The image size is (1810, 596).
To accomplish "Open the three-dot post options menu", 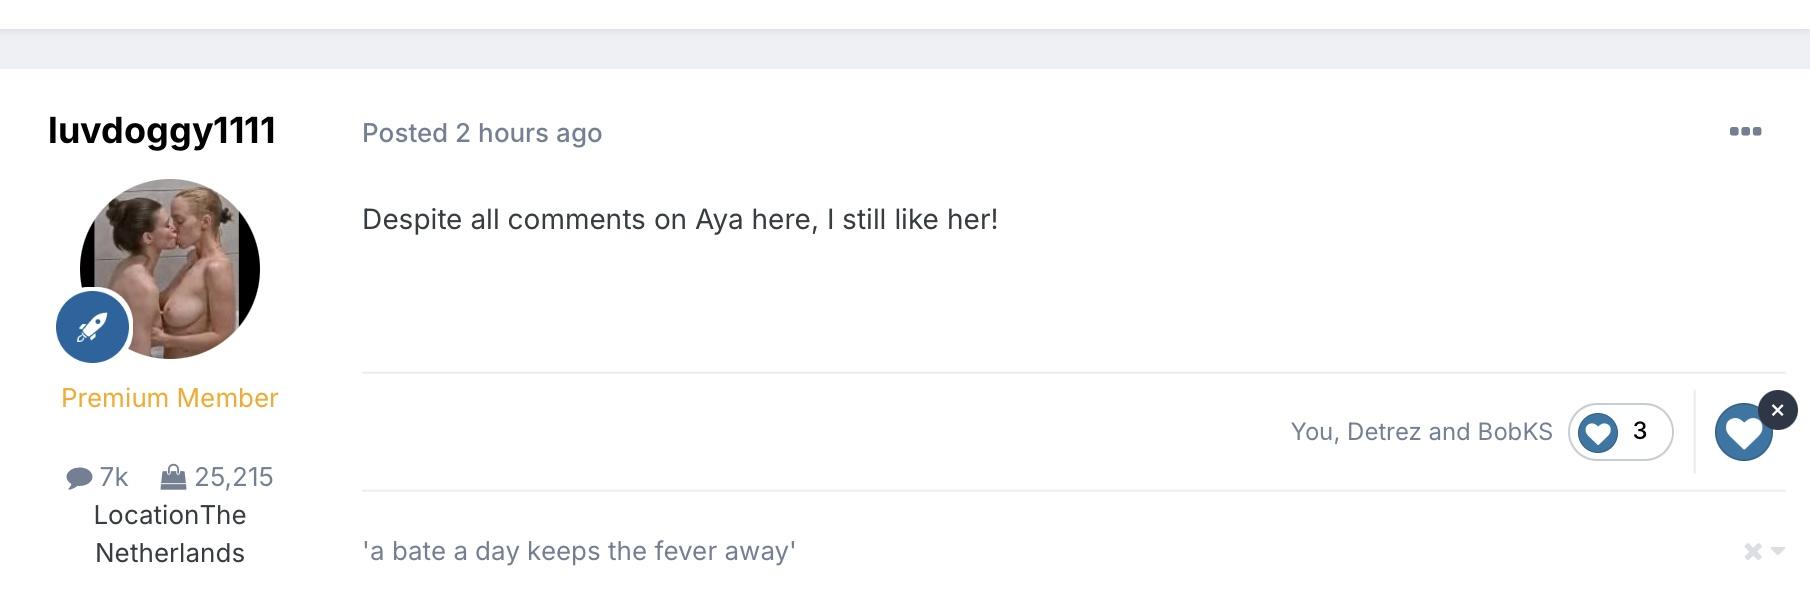I will tap(1745, 132).
